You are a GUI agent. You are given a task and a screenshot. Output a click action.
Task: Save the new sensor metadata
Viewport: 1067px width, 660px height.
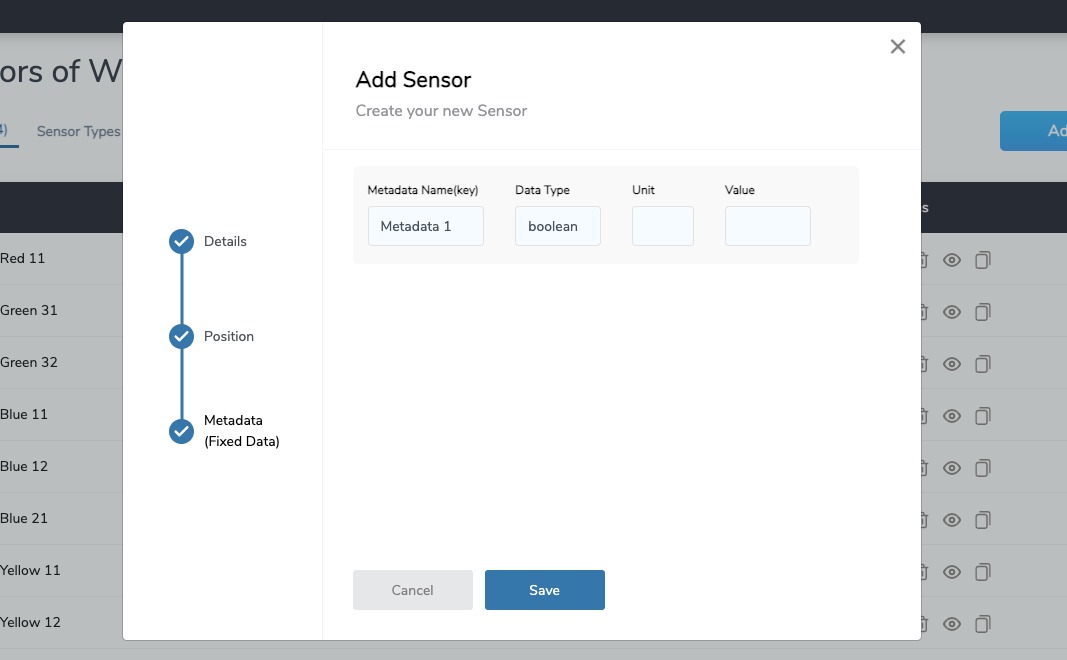click(x=544, y=590)
